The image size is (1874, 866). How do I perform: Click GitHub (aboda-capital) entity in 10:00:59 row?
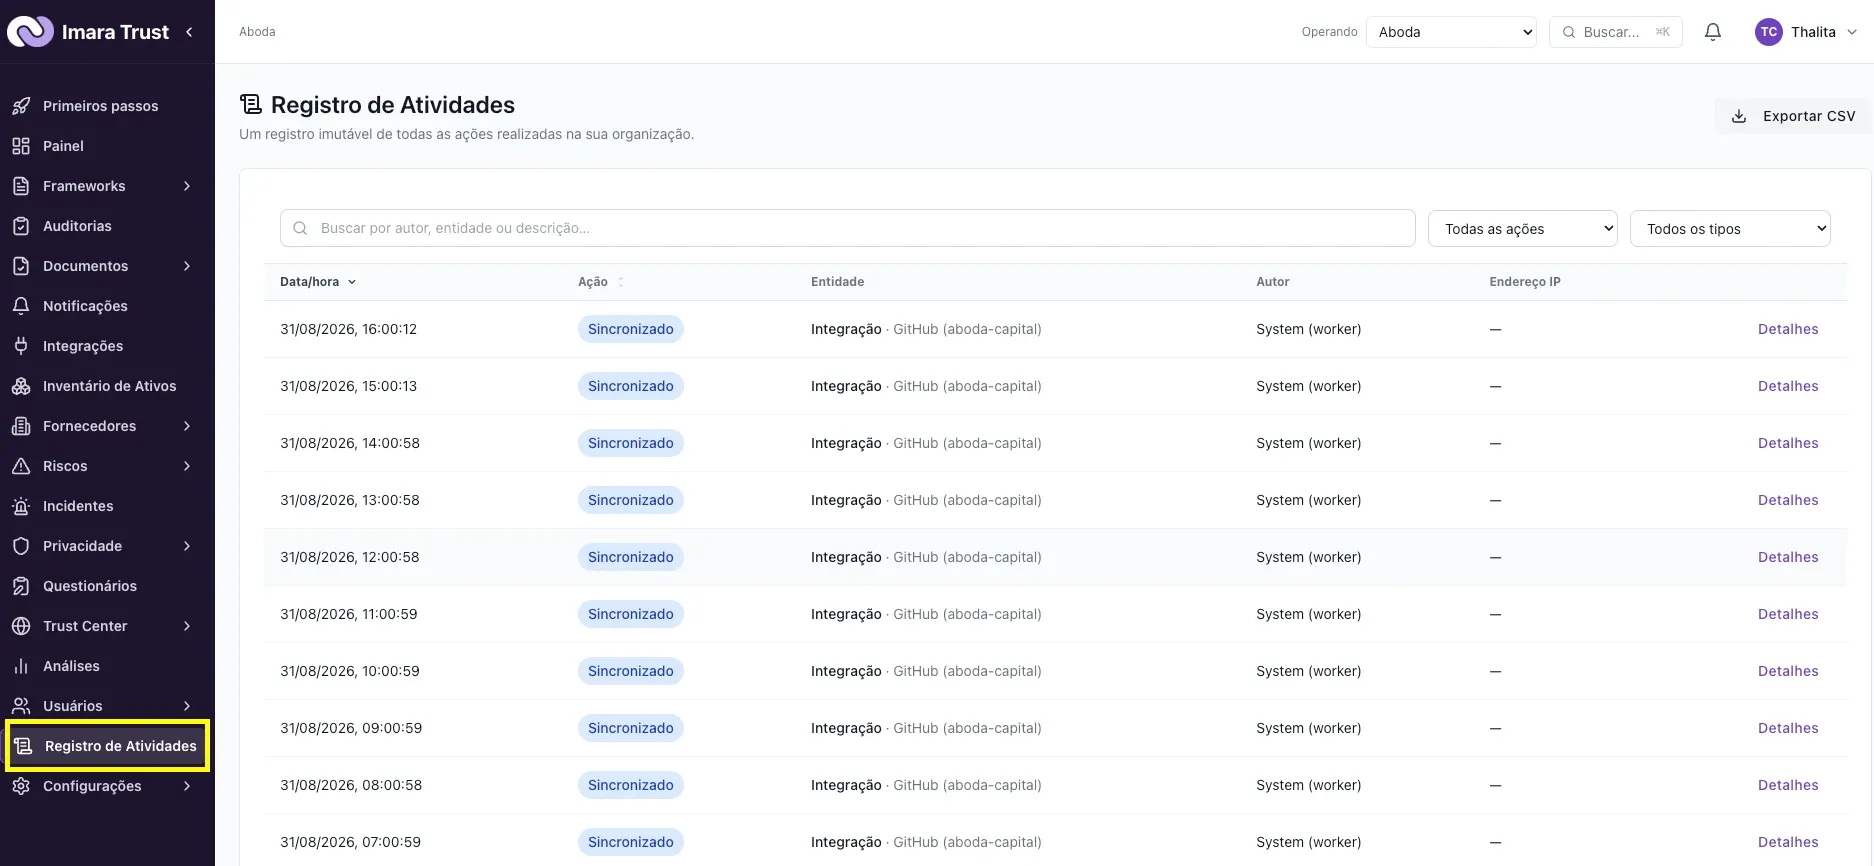[x=967, y=671]
